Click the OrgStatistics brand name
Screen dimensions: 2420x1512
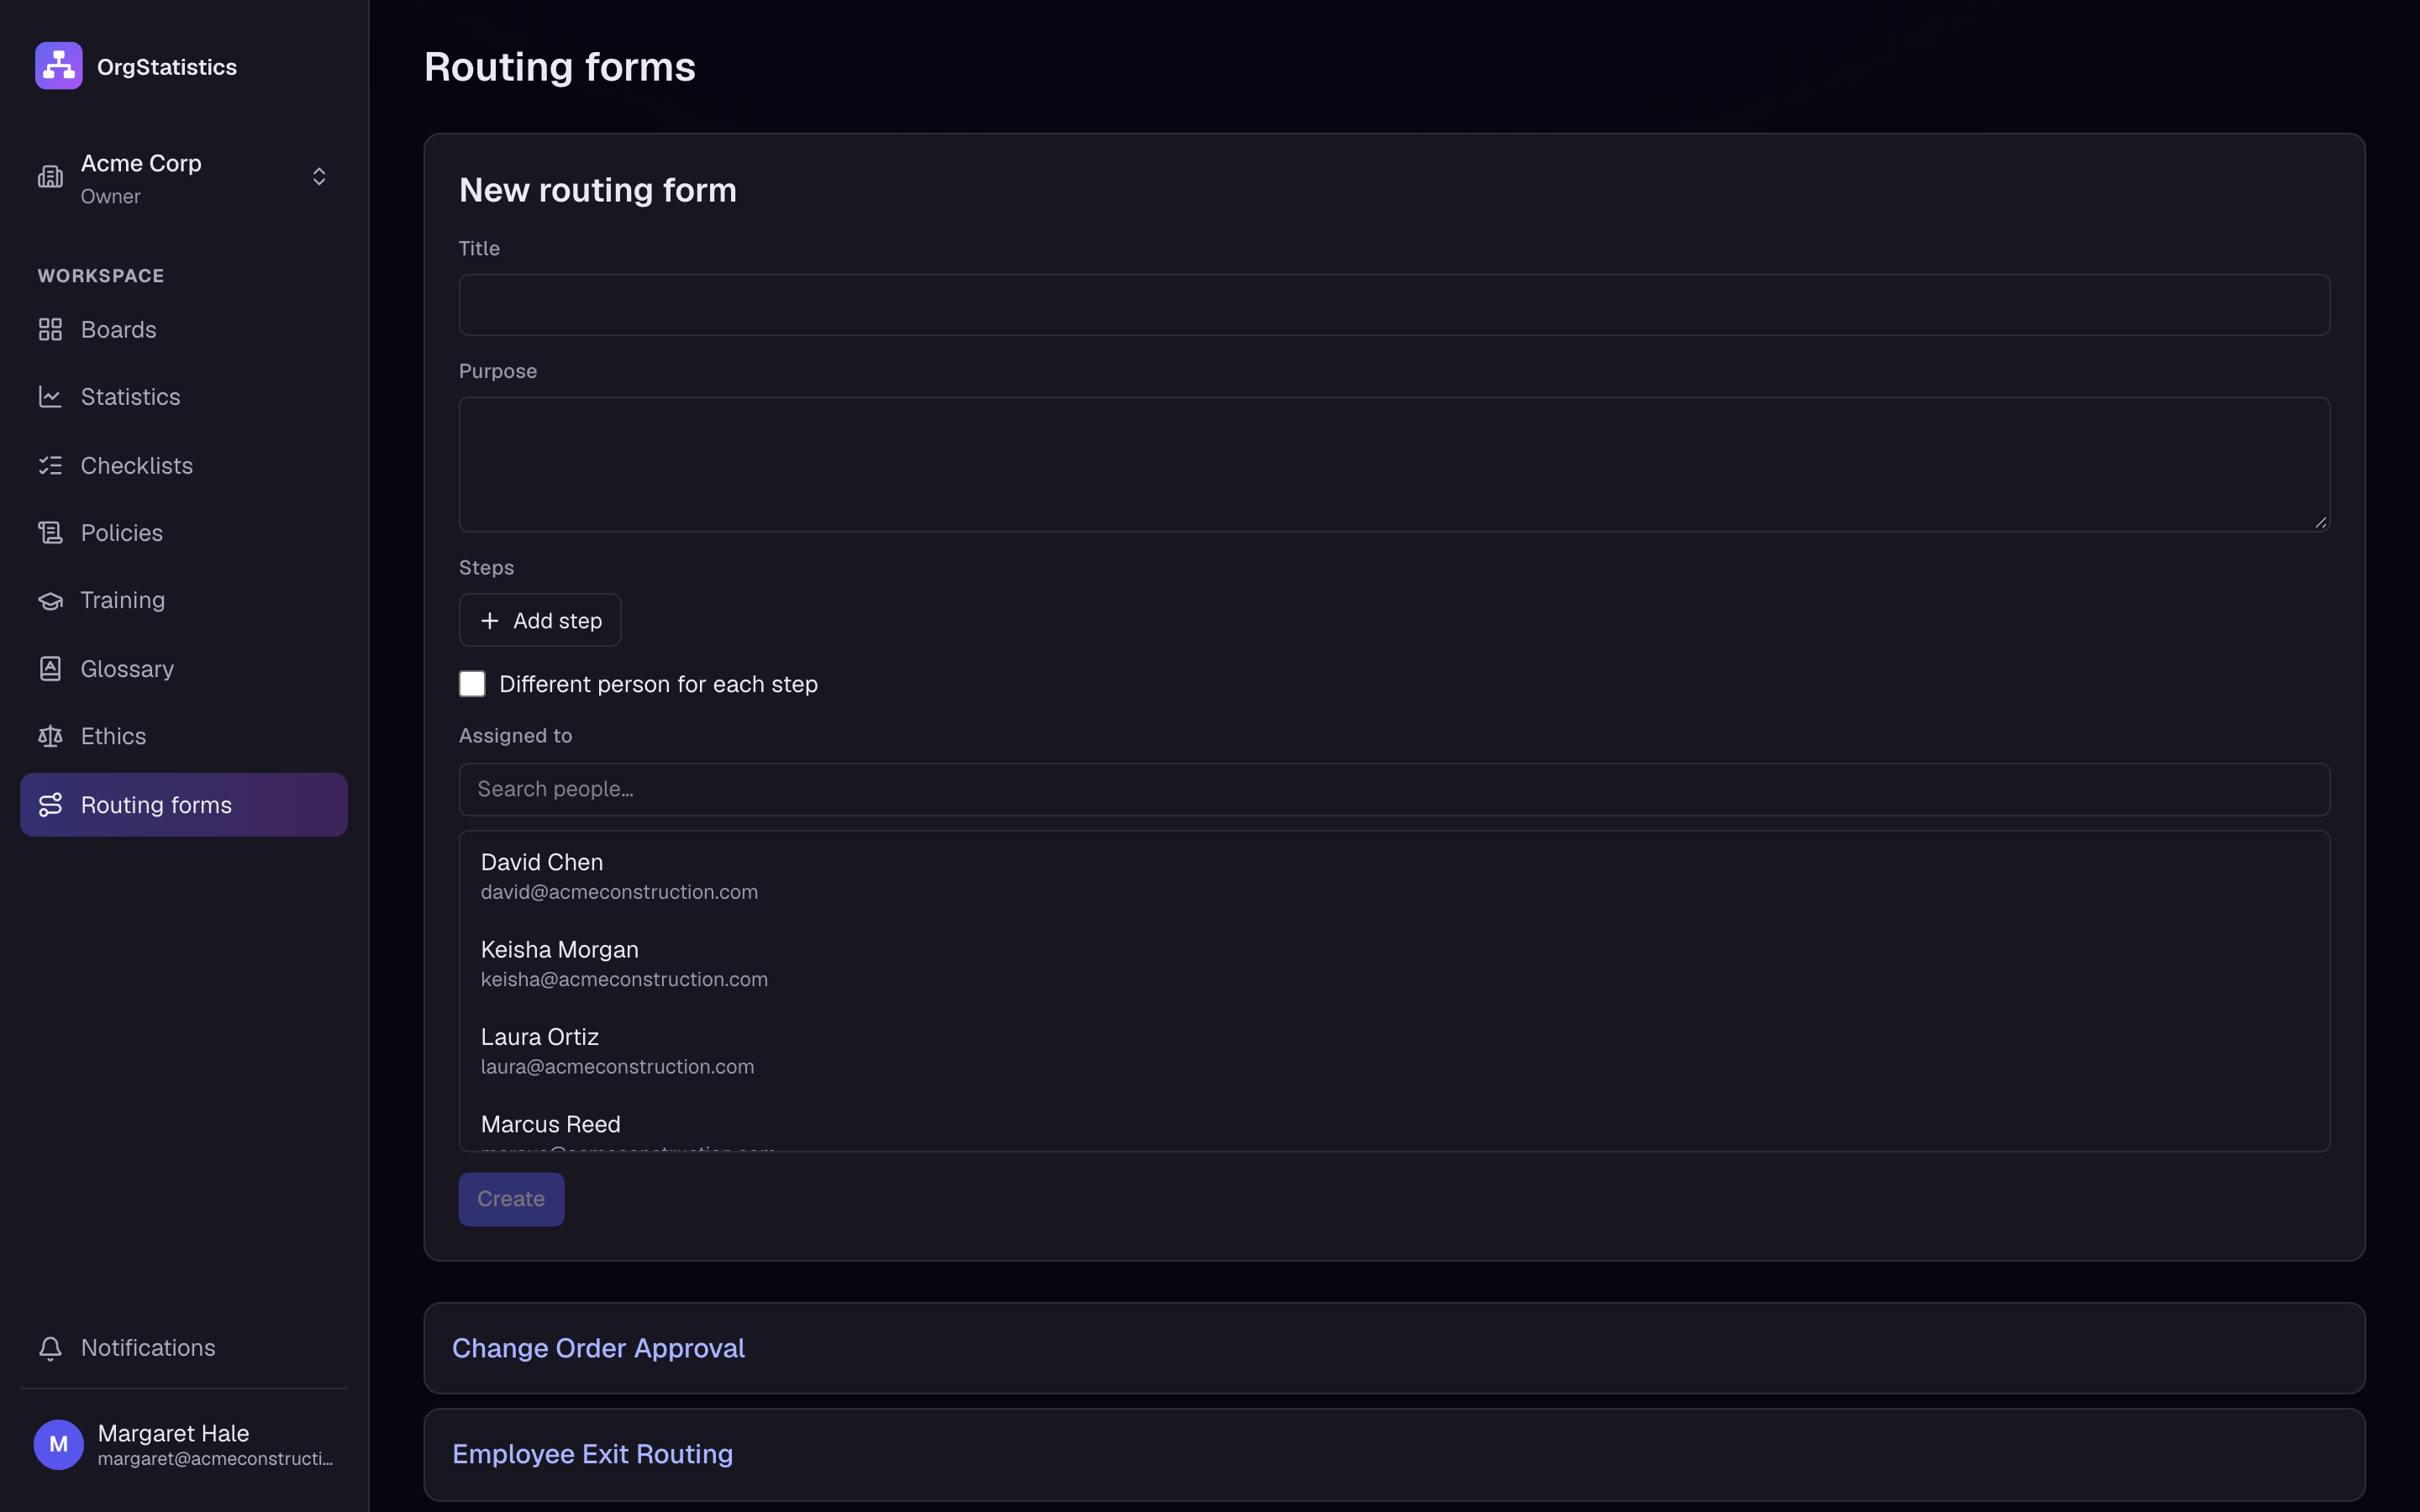tap(167, 67)
